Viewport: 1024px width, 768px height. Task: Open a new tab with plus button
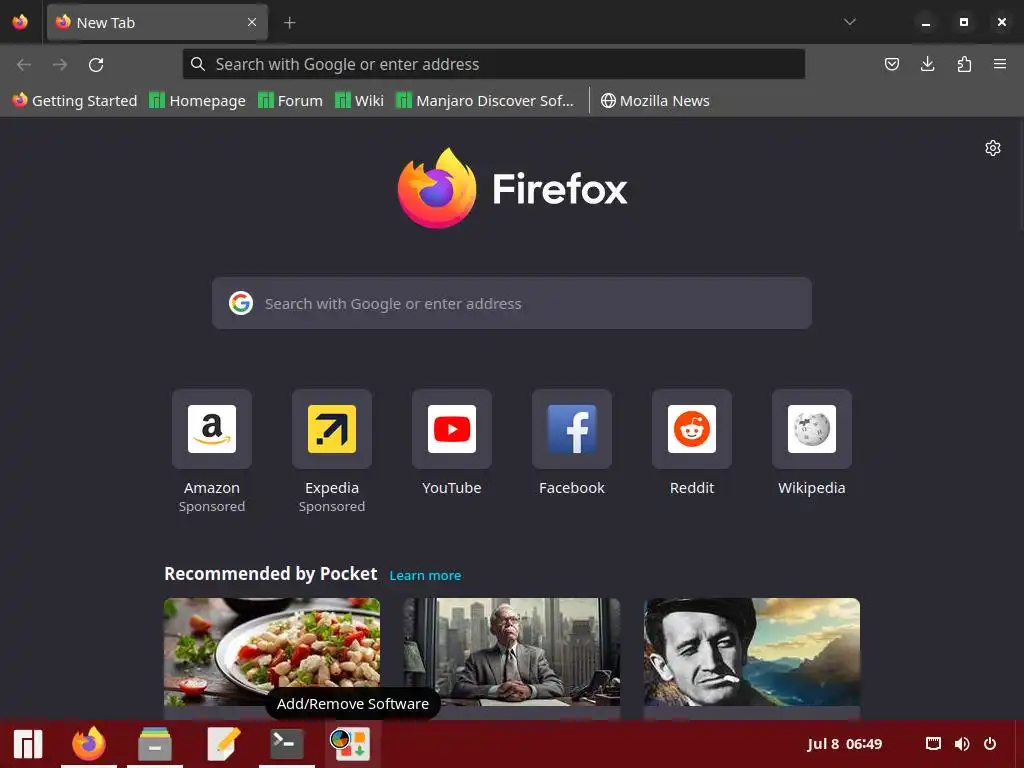tap(289, 23)
